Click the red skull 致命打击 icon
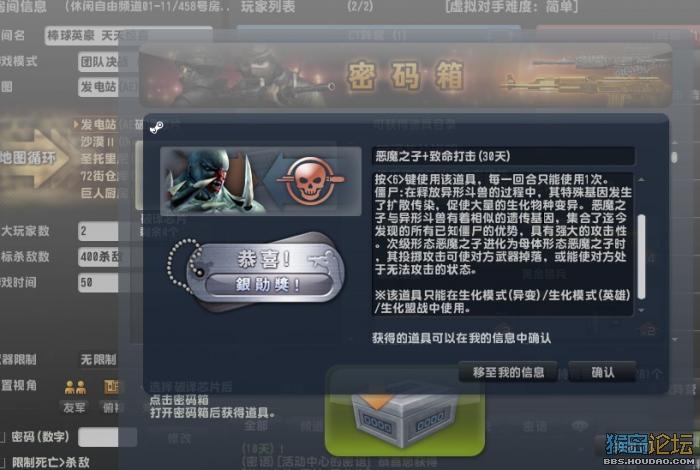 click(310, 182)
